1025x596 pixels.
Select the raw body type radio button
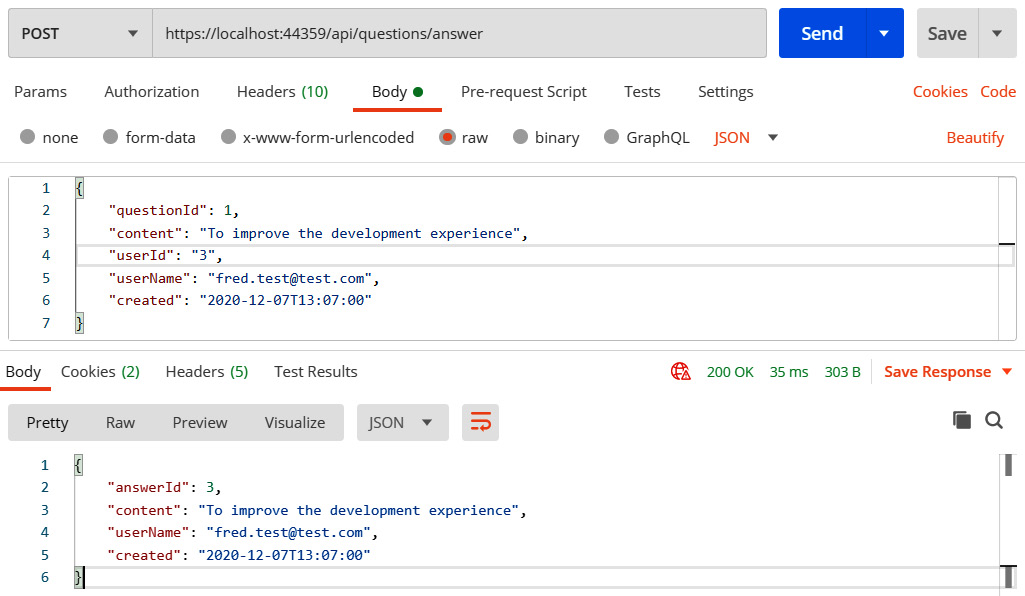448,138
